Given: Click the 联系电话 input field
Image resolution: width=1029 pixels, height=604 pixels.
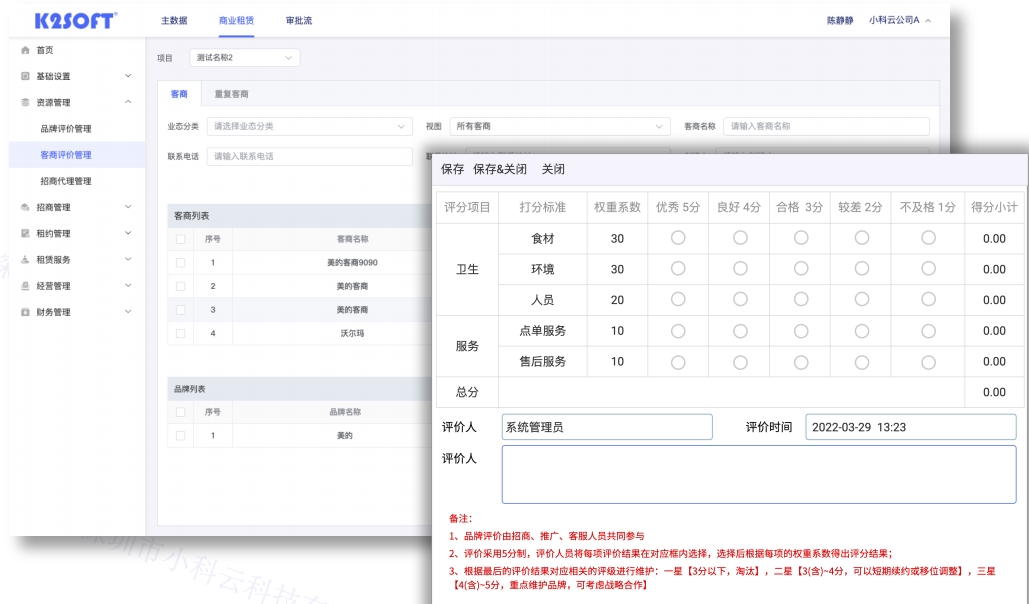Looking at the screenshot, I should (x=309, y=156).
